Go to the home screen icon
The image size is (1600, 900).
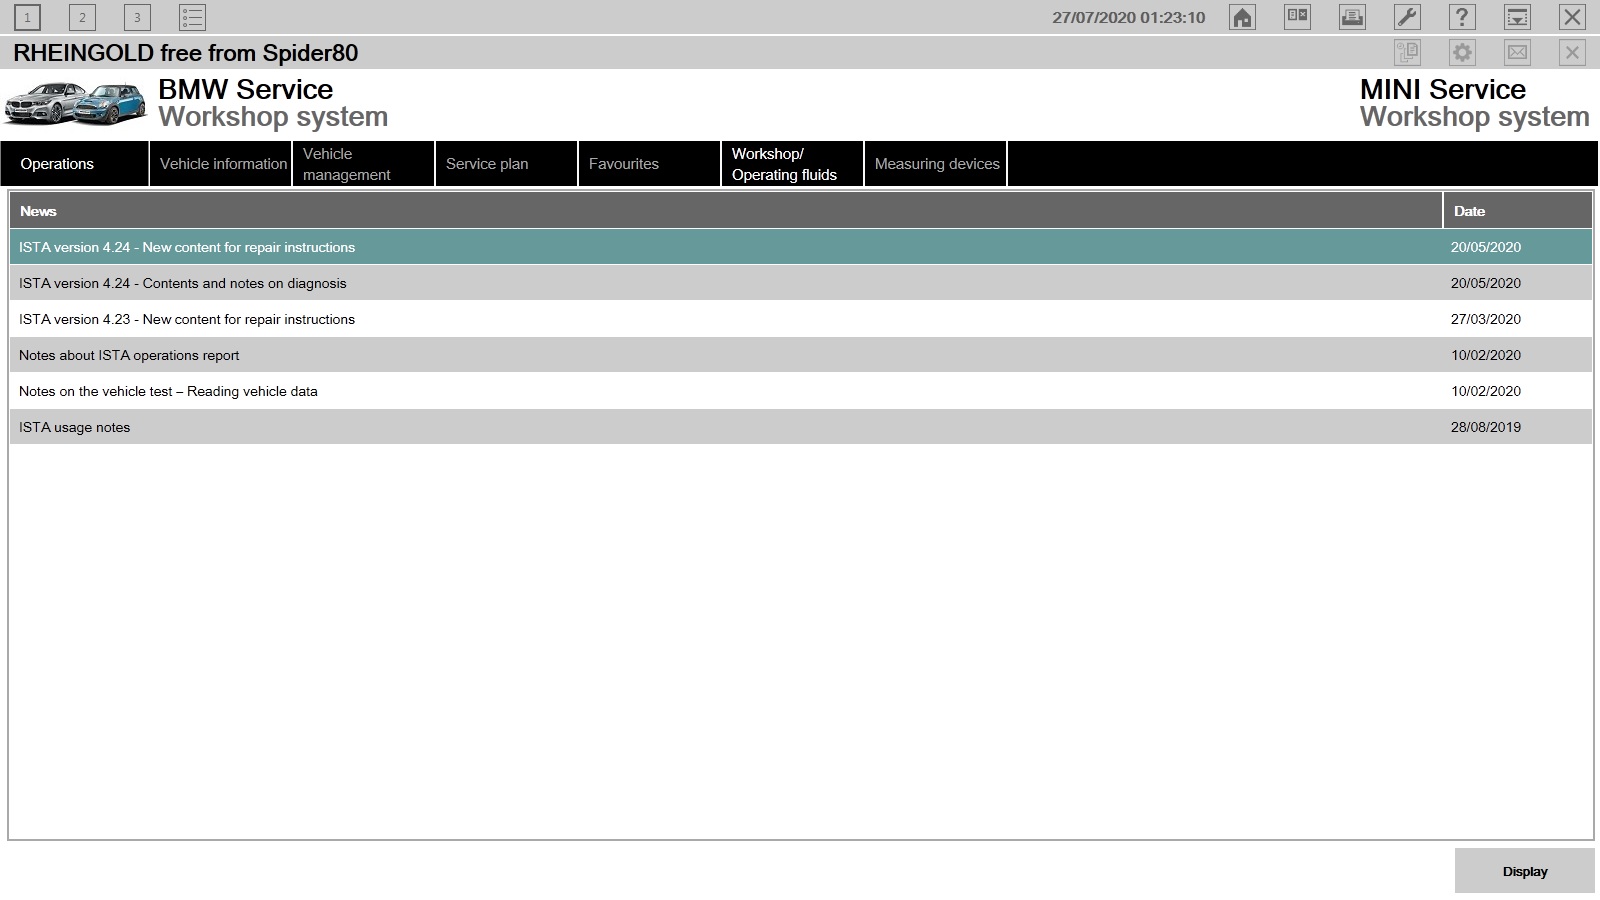tap(1242, 17)
